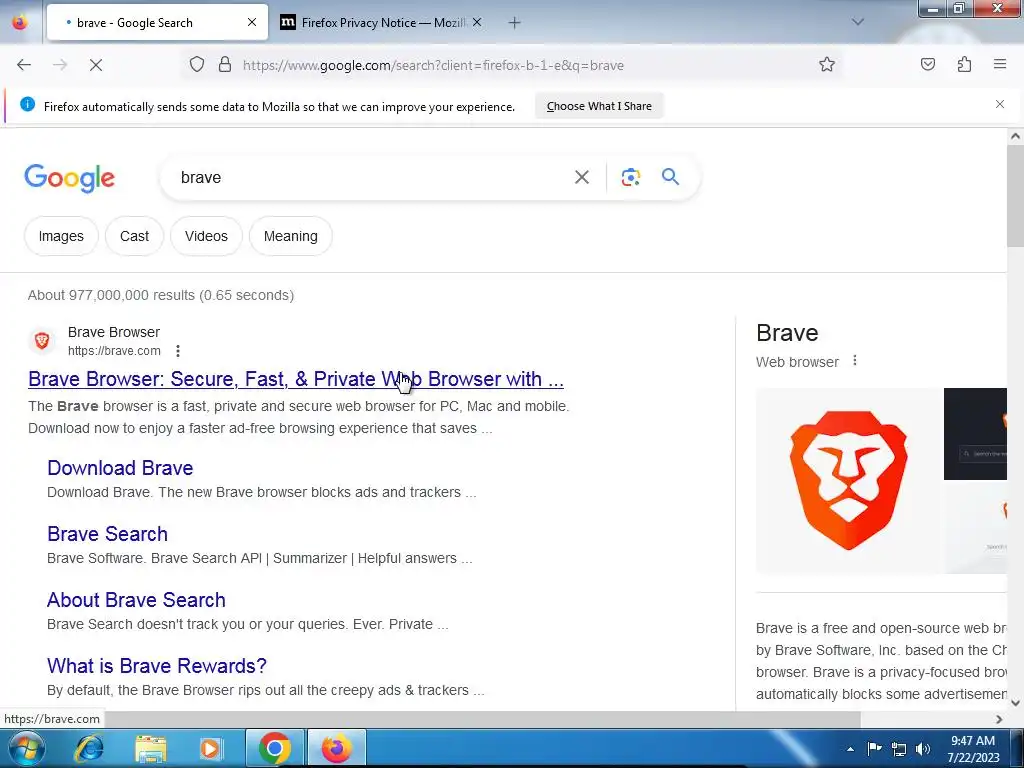Click the Brave Browser favicon in result
The width and height of the screenshot is (1024, 768).
42,340
